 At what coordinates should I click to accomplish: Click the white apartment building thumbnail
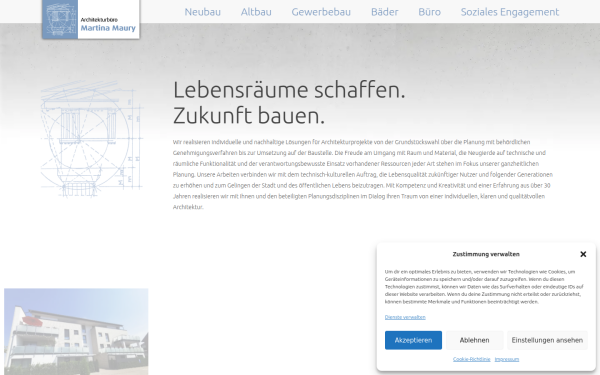pos(76,332)
